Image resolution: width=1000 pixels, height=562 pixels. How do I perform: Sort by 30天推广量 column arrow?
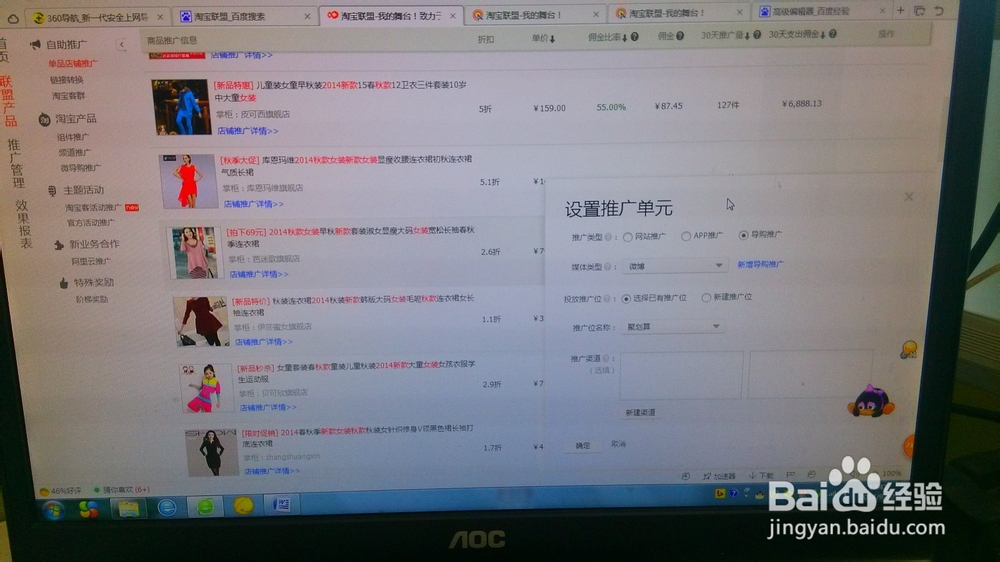point(747,36)
